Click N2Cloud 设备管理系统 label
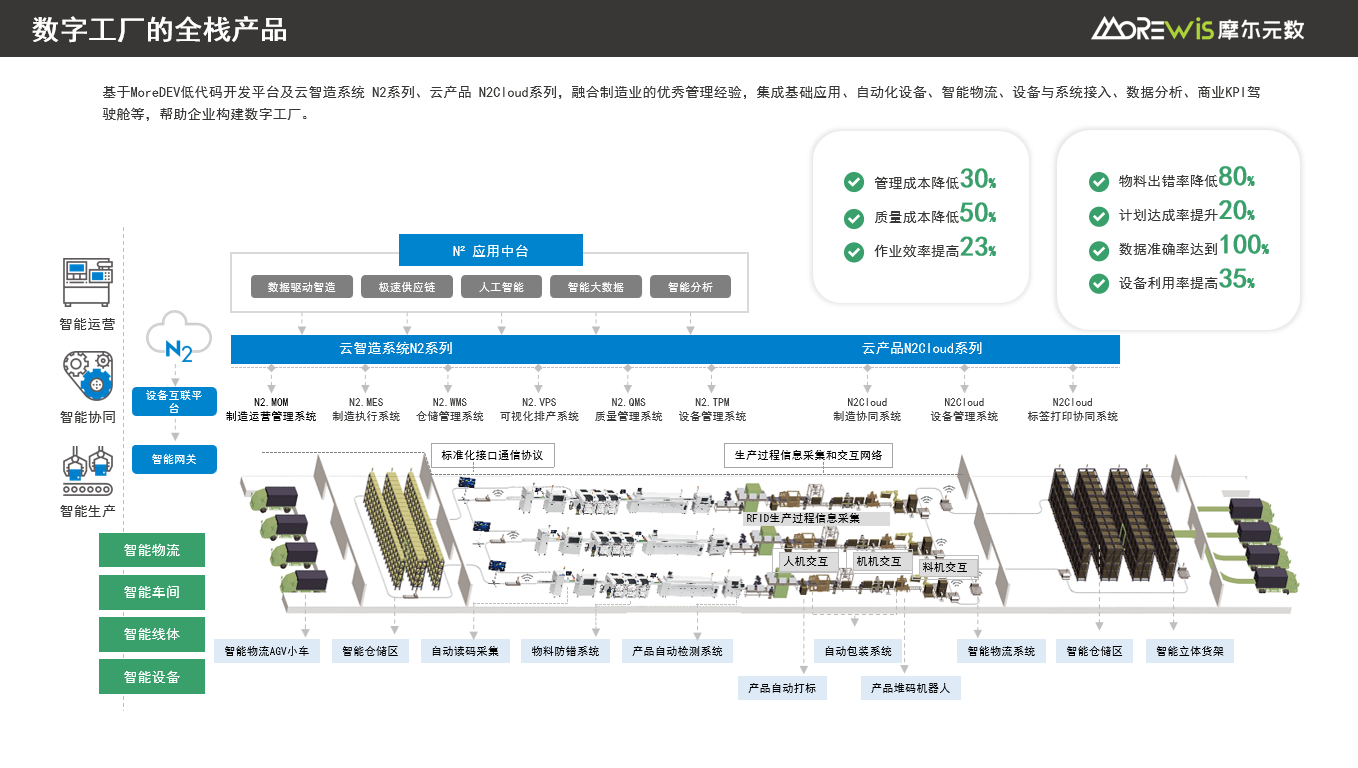 tap(964, 409)
